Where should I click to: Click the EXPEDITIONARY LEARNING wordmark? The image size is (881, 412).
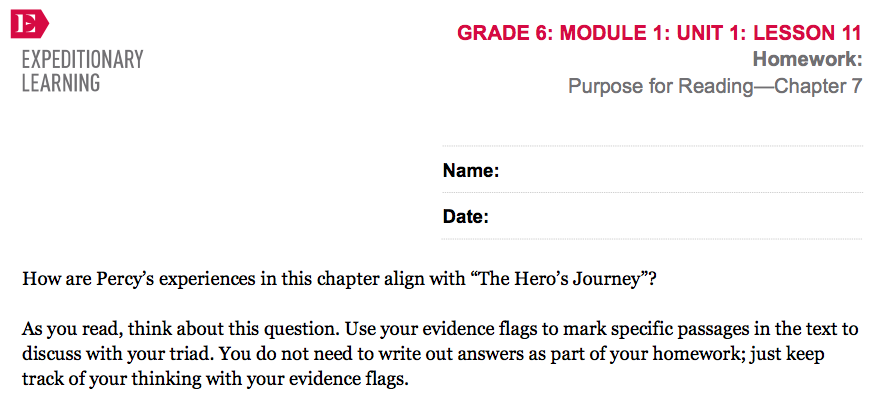[x=83, y=71]
